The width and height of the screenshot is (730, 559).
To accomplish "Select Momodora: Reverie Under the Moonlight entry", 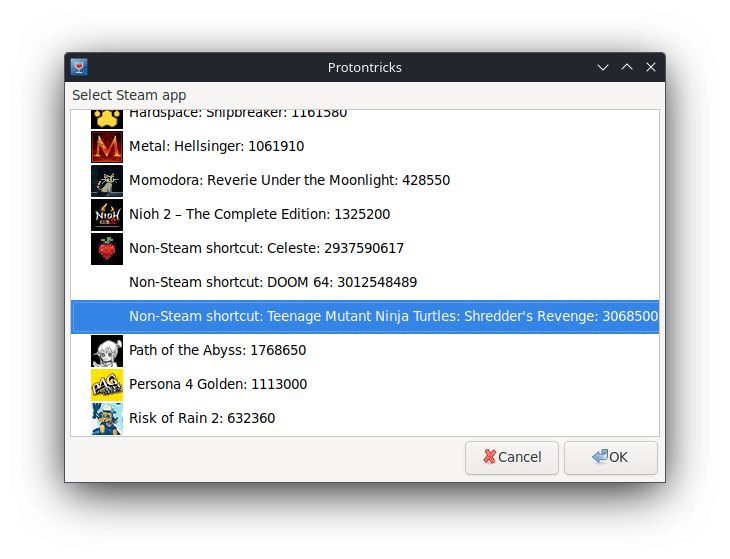I will tap(365, 181).
